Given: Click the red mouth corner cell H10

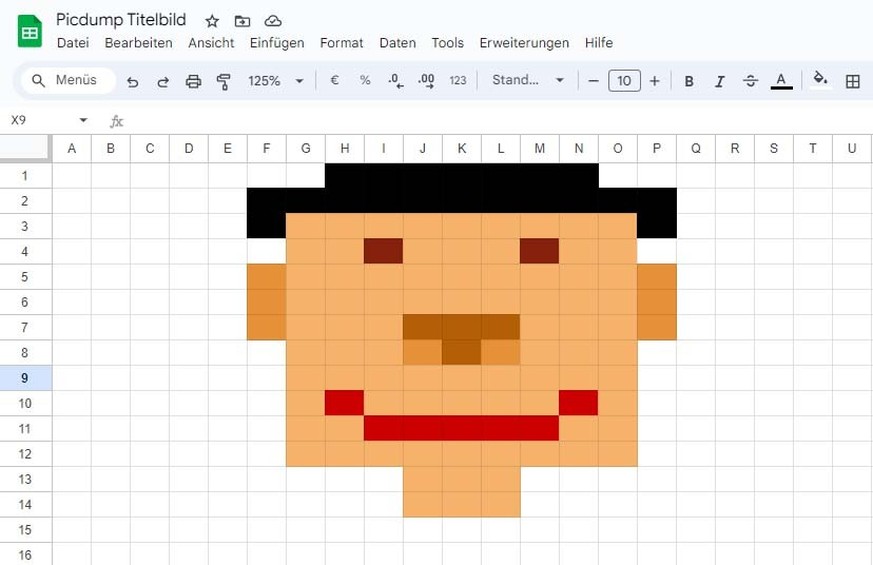Looking at the screenshot, I should (345, 403).
